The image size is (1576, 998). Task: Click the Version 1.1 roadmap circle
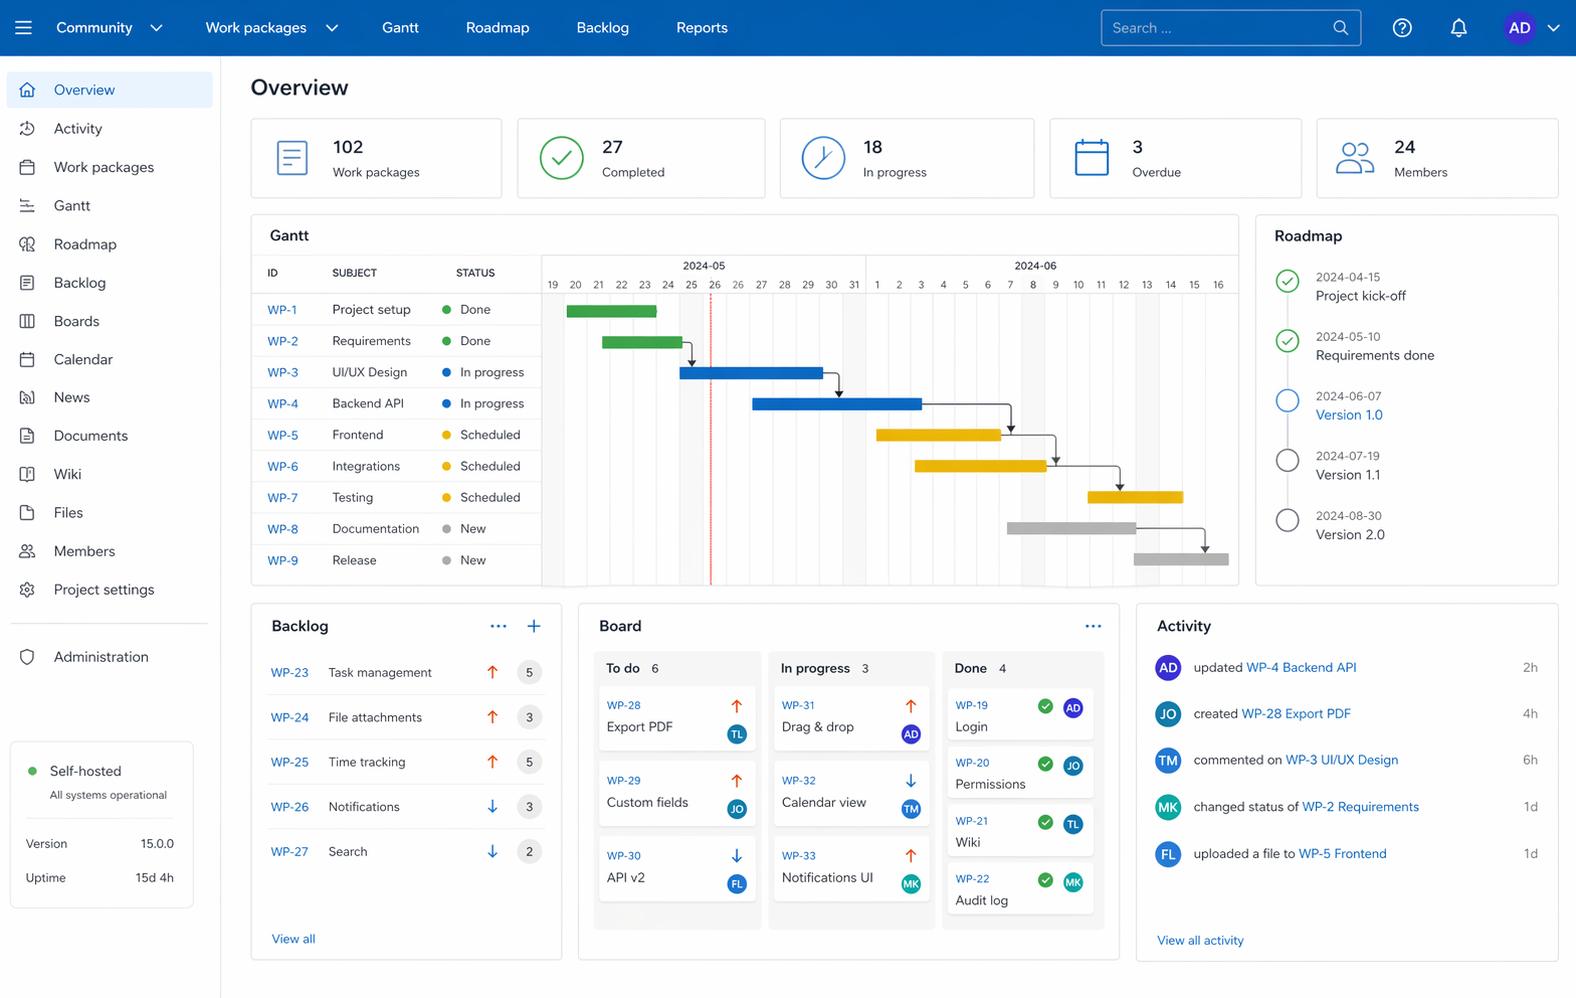click(x=1288, y=460)
